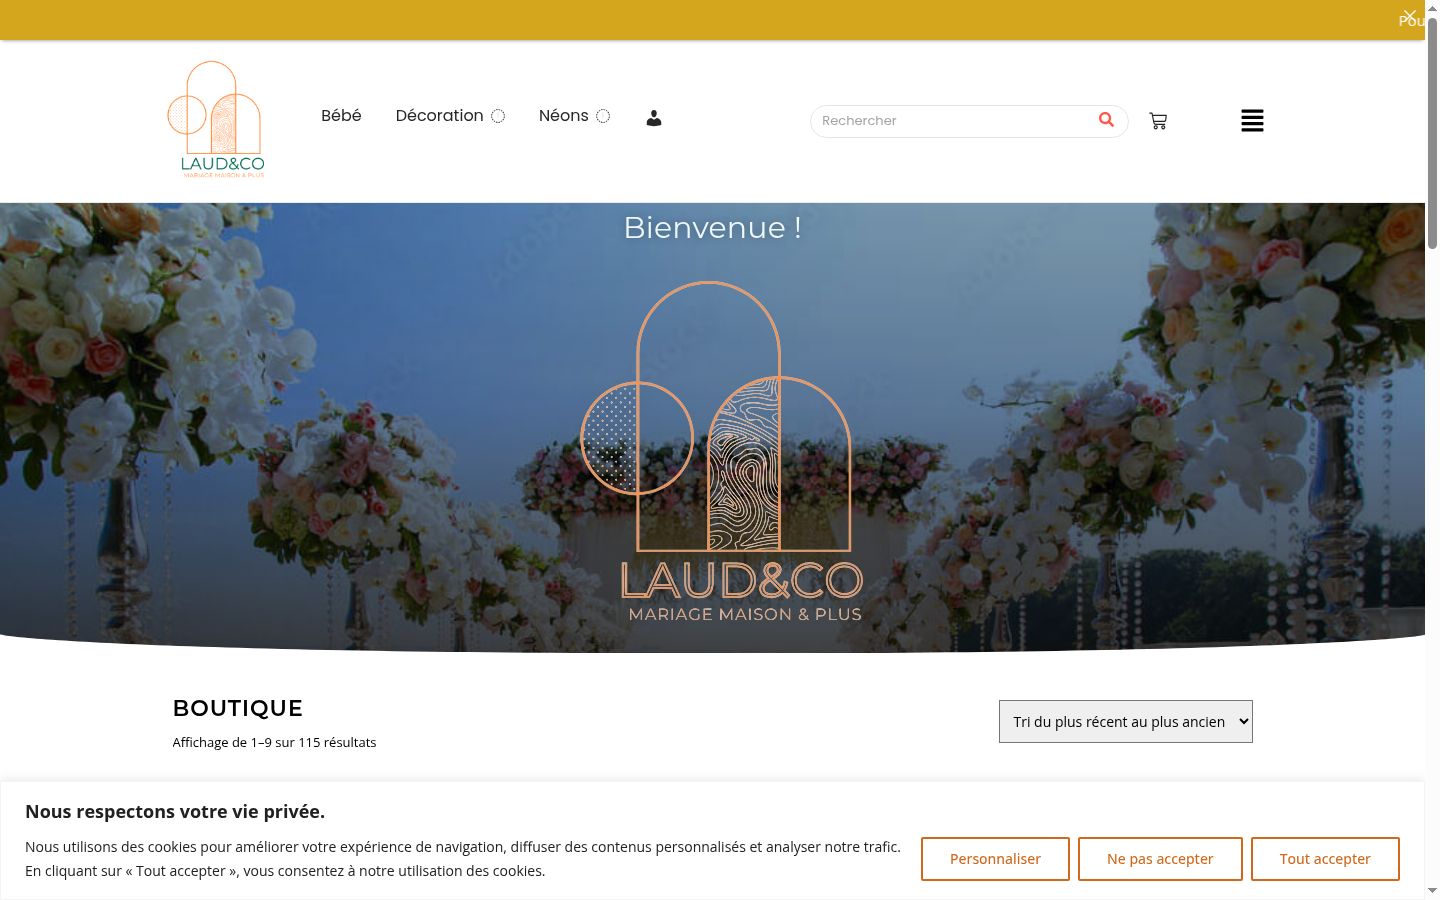Expand the Néons submenu circle
The image size is (1440, 900).
click(x=603, y=116)
